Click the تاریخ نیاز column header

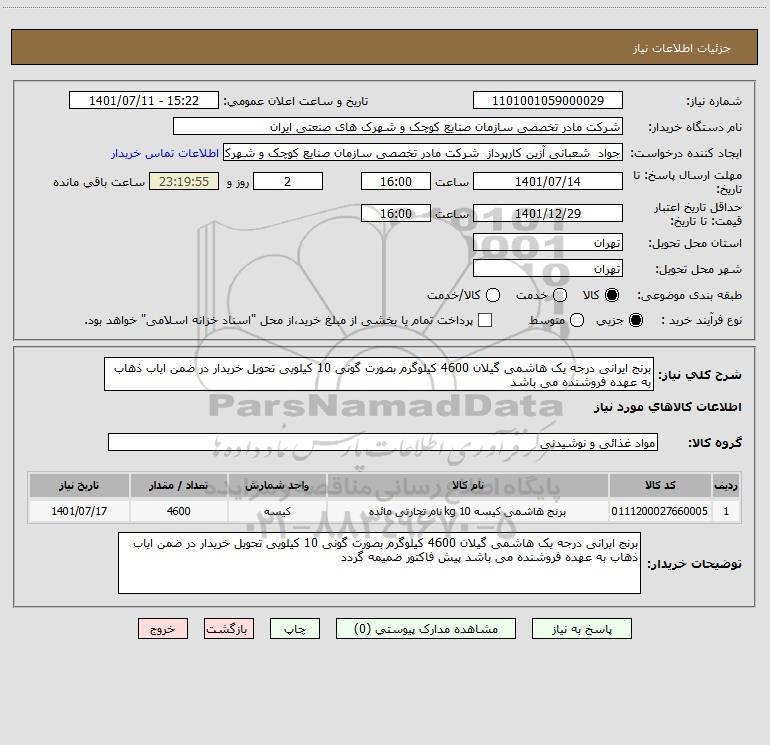pyautogui.click(x=79, y=485)
